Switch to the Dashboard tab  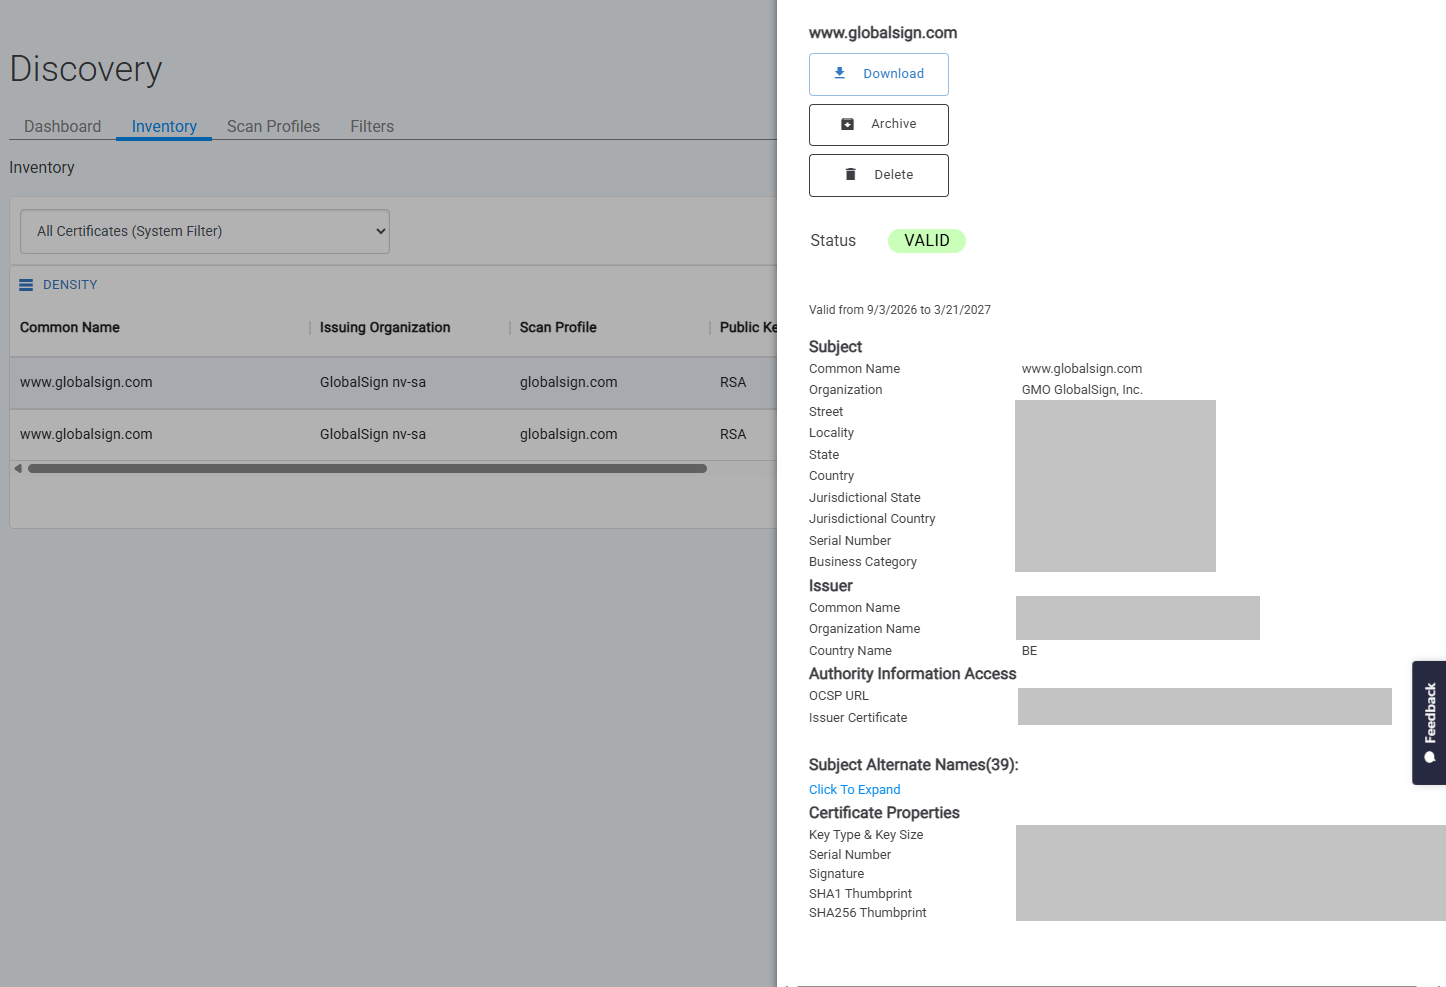[x=62, y=126]
